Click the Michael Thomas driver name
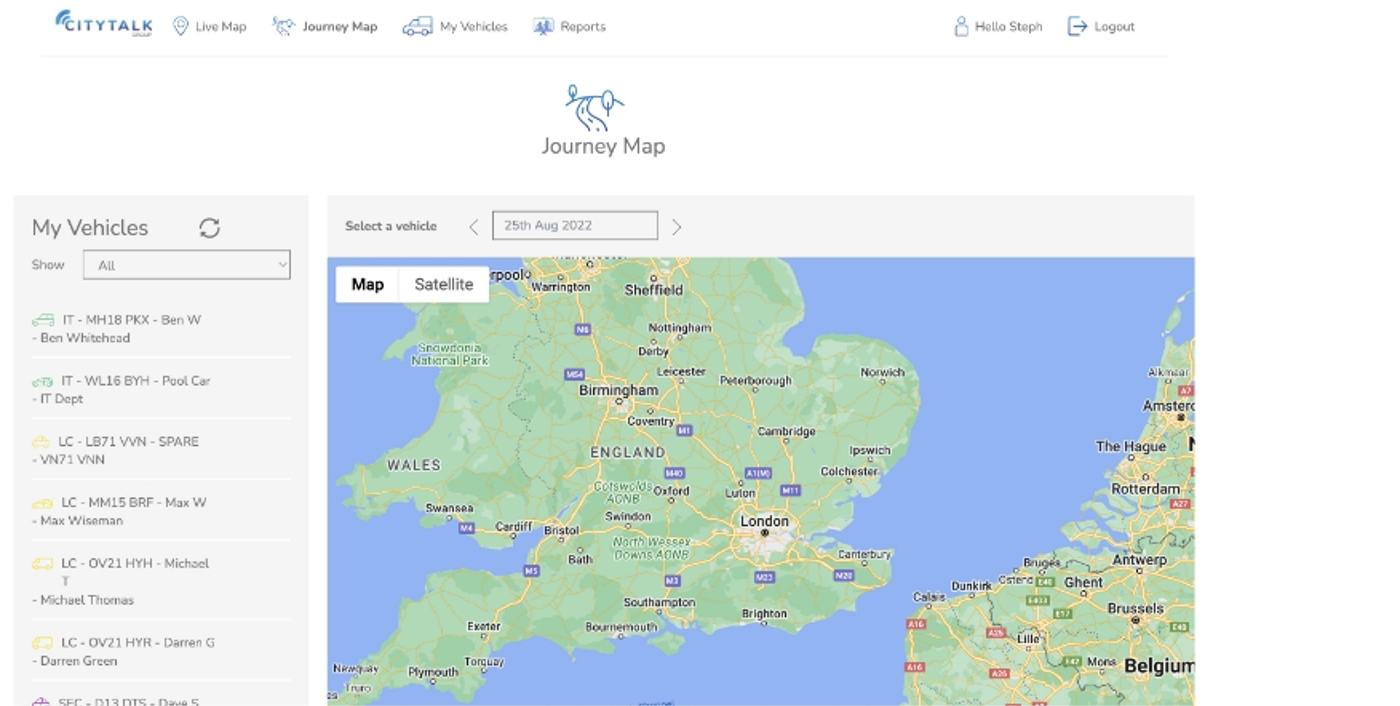1400x706 pixels. coord(87,600)
